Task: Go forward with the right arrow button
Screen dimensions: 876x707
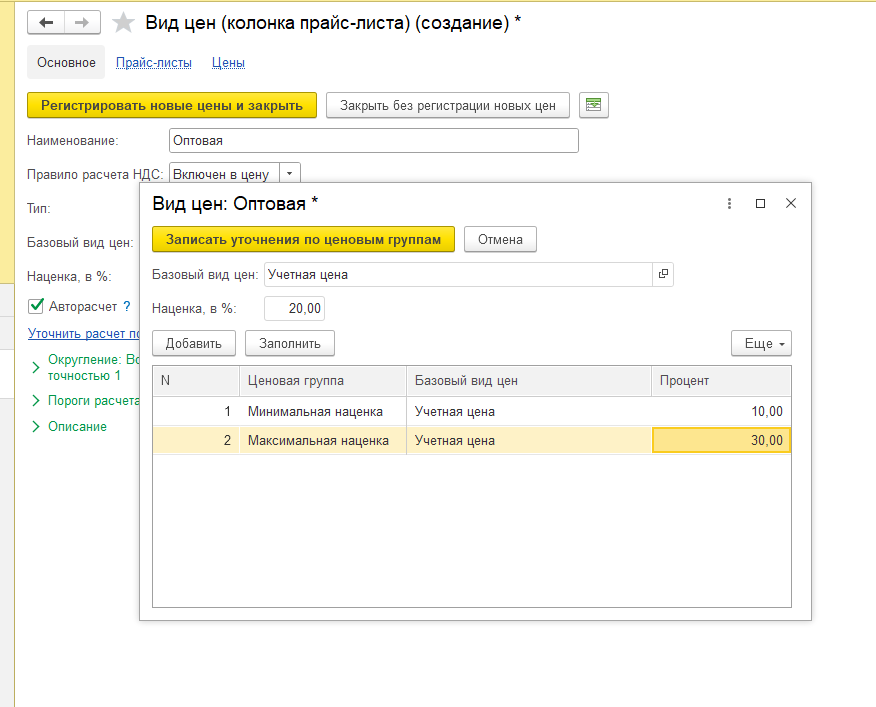Action: coord(82,23)
